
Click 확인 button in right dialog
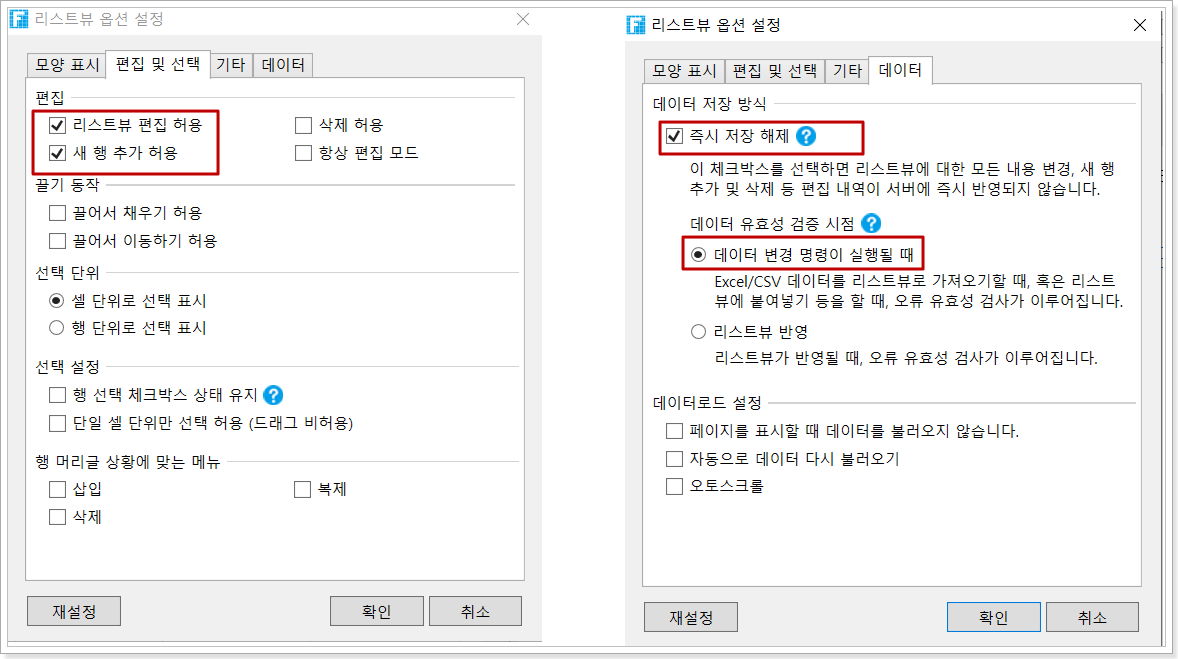coord(993,618)
